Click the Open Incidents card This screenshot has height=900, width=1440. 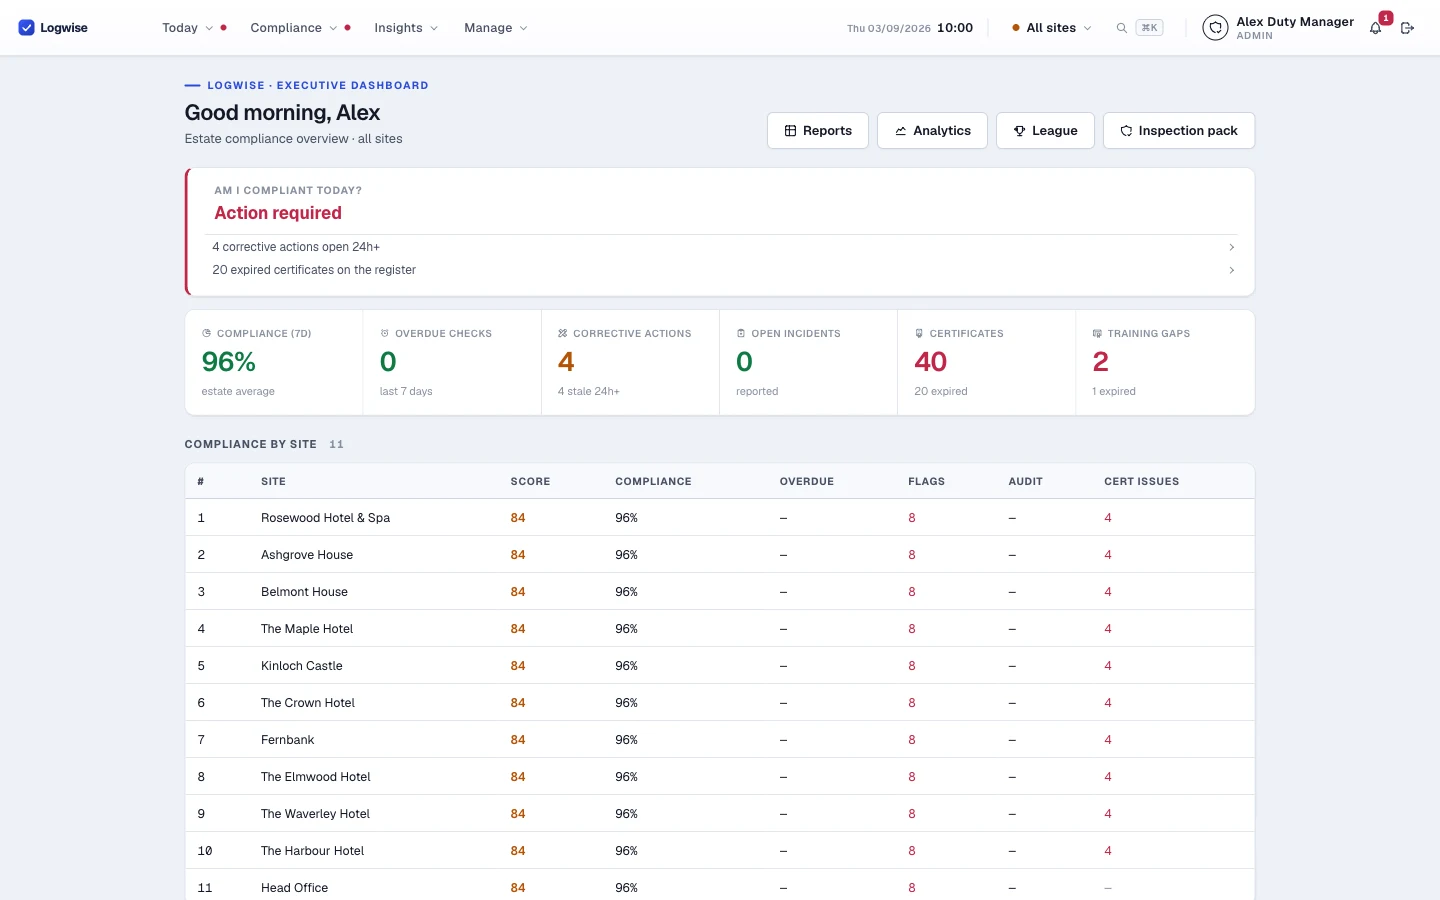(808, 362)
